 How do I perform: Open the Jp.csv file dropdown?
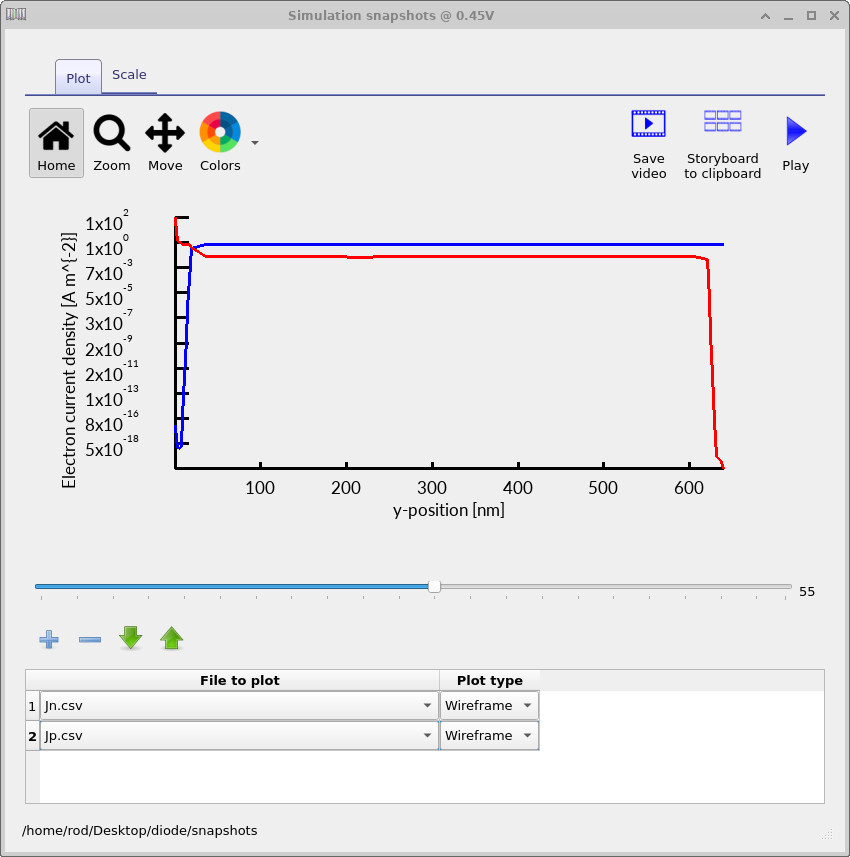tap(428, 736)
